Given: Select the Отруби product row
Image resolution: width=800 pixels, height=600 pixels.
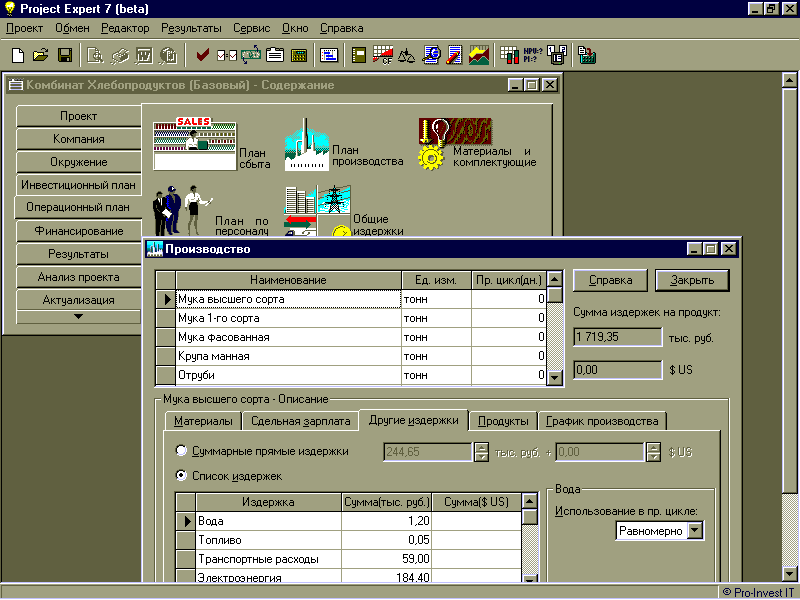Looking at the screenshot, I should [x=351, y=375].
